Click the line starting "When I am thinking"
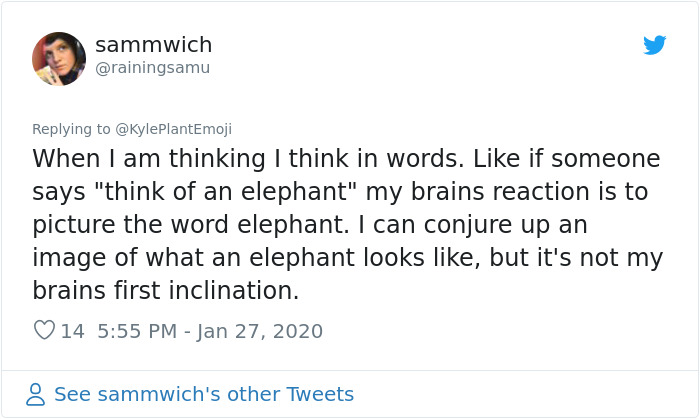The width and height of the screenshot is (700, 419). point(346,159)
